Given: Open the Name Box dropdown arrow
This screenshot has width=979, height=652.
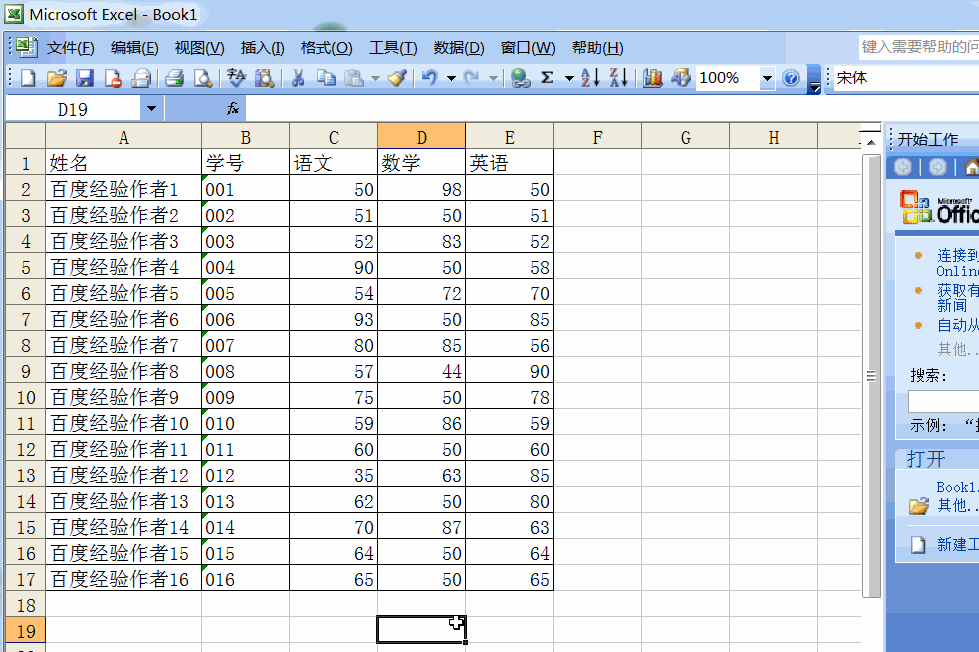Looking at the screenshot, I should click(x=151, y=109).
